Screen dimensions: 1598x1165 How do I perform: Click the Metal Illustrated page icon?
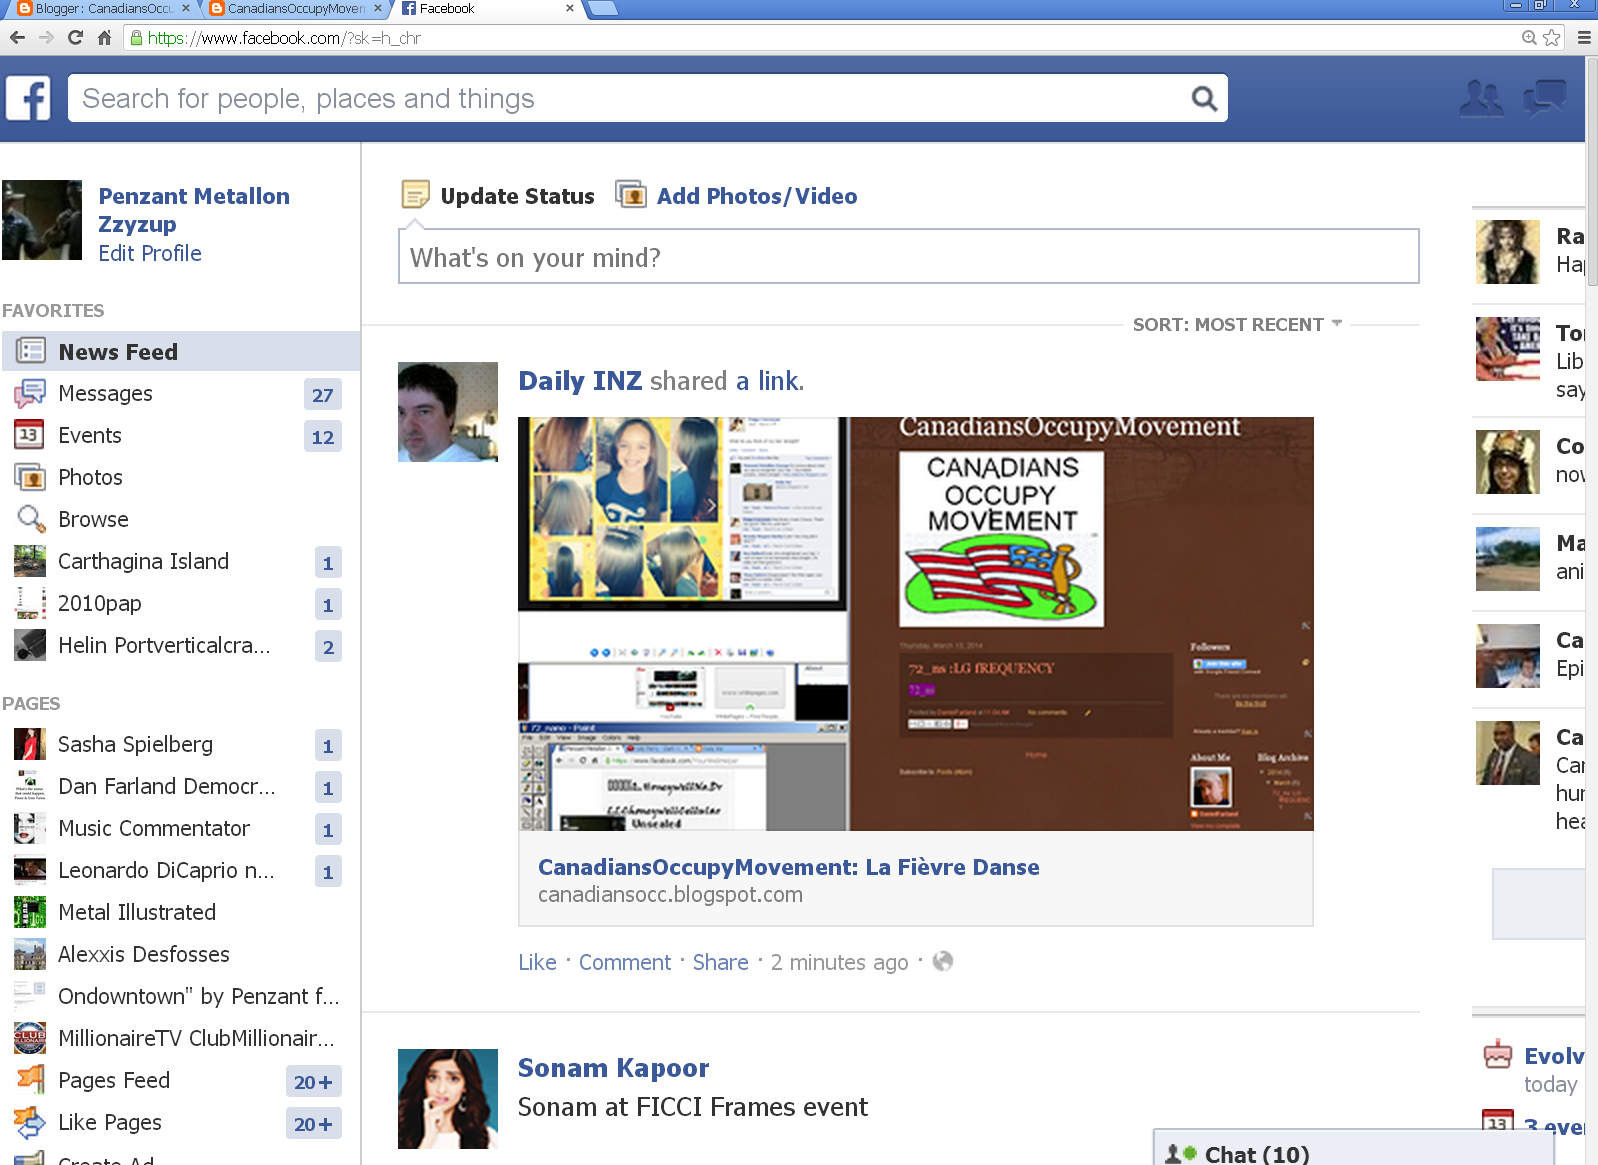[30, 912]
